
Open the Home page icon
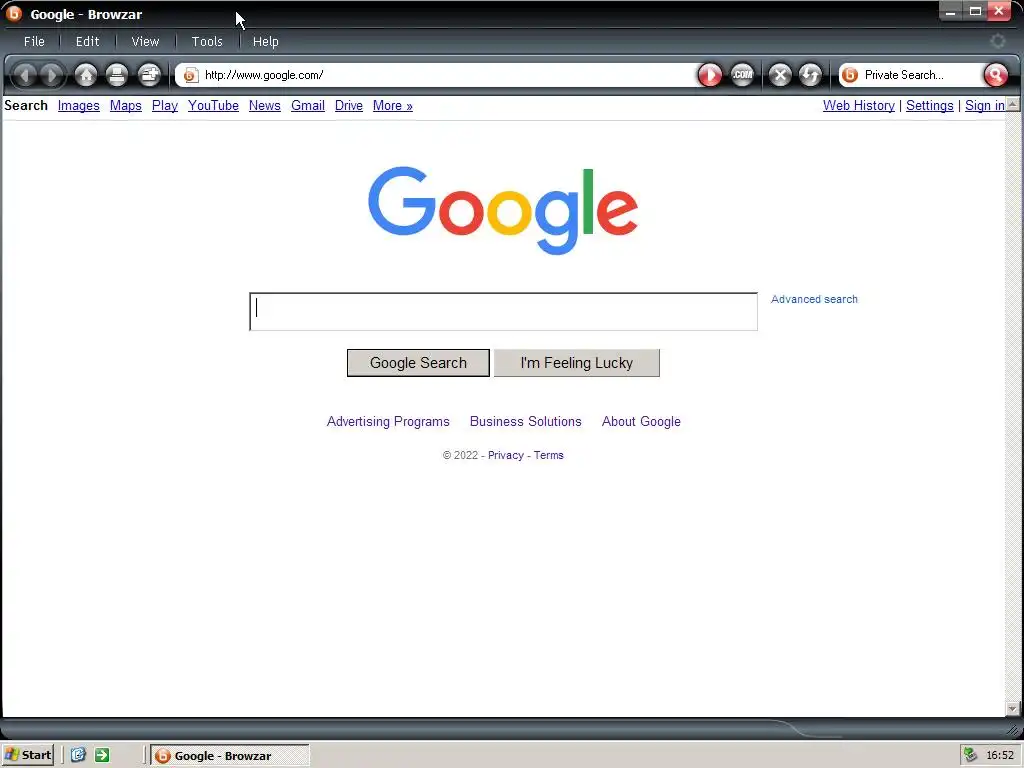click(x=86, y=75)
